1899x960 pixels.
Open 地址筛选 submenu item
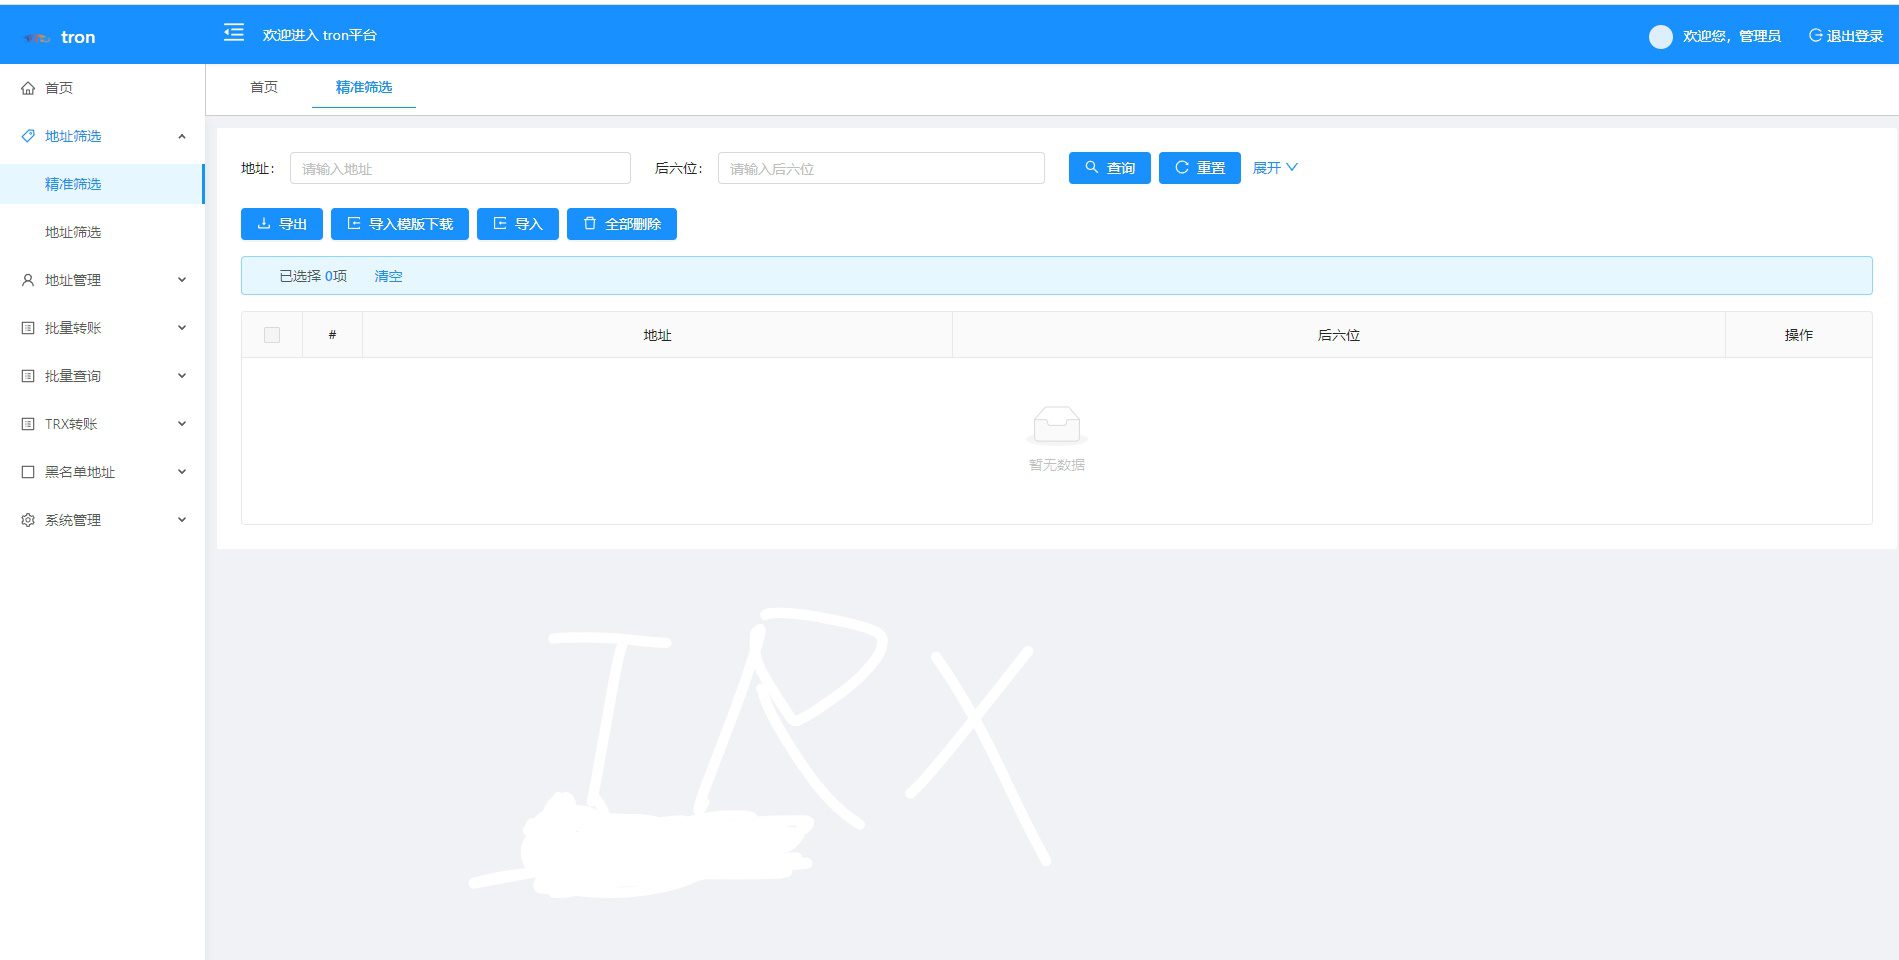coord(73,232)
